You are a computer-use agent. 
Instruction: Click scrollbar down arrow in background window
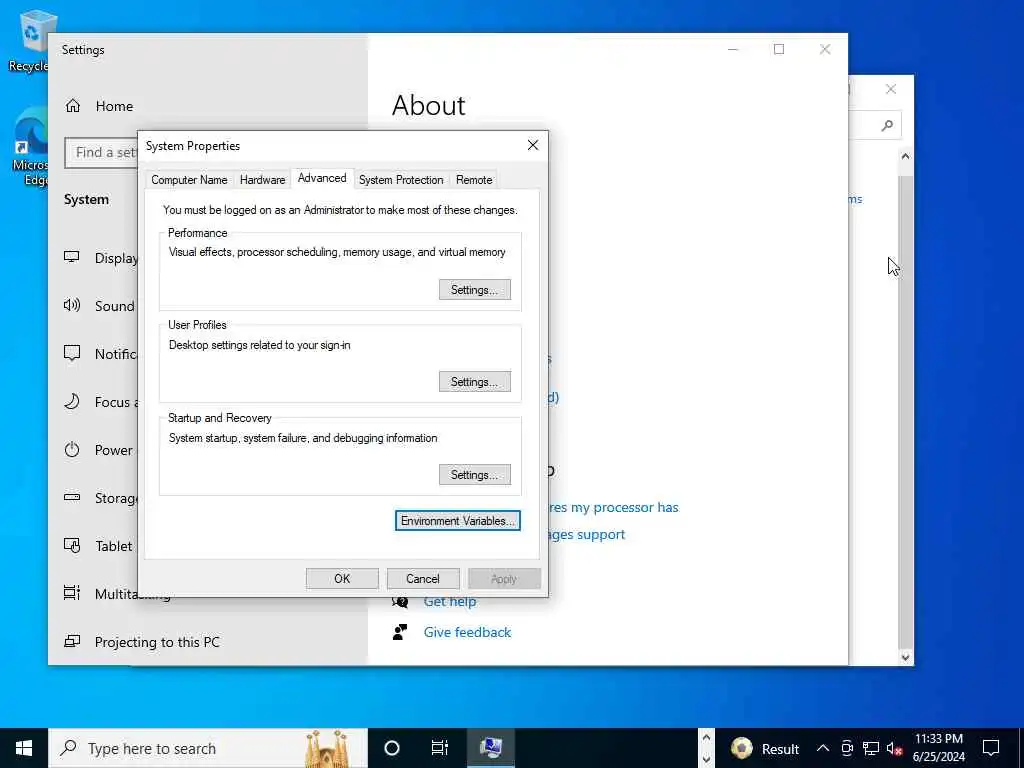click(x=905, y=658)
